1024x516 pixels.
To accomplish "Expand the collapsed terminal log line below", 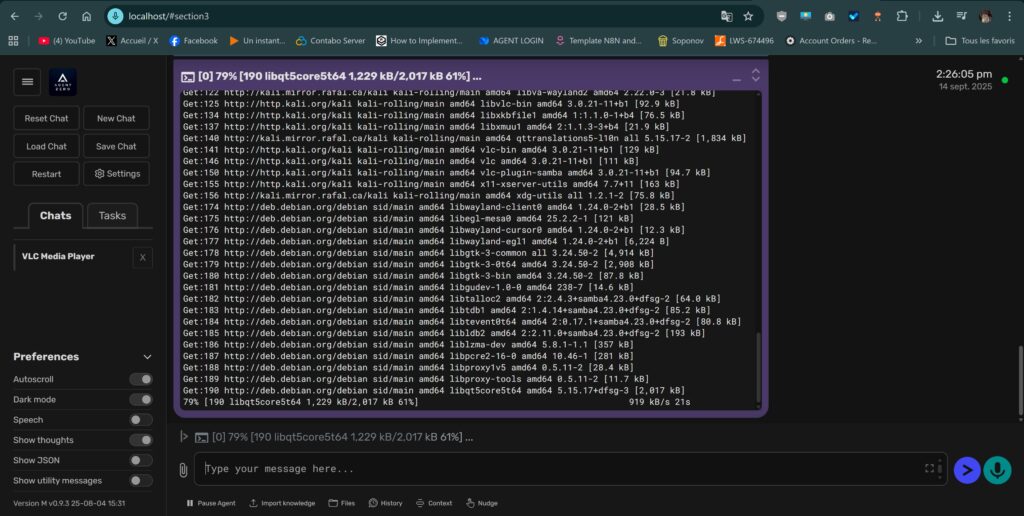I will tap(183, 437).
